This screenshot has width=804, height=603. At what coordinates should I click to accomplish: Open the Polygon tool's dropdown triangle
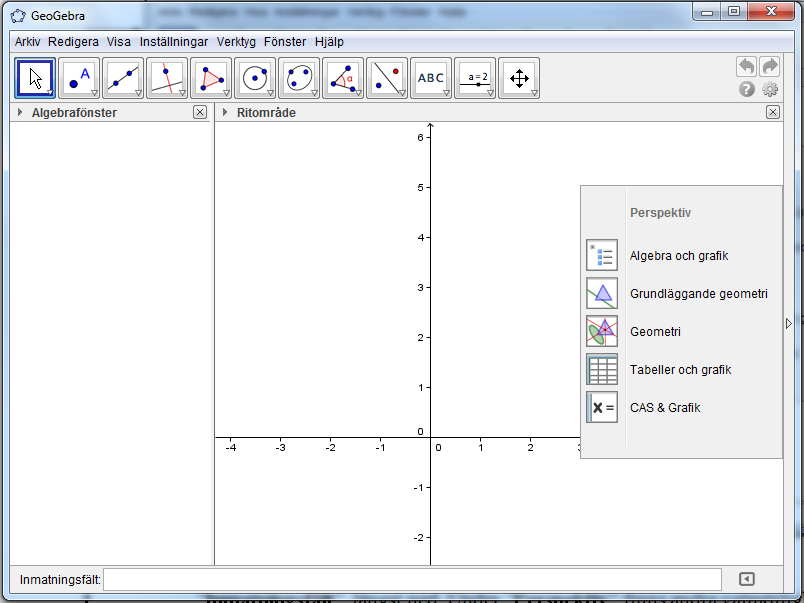tap(227, 93)
